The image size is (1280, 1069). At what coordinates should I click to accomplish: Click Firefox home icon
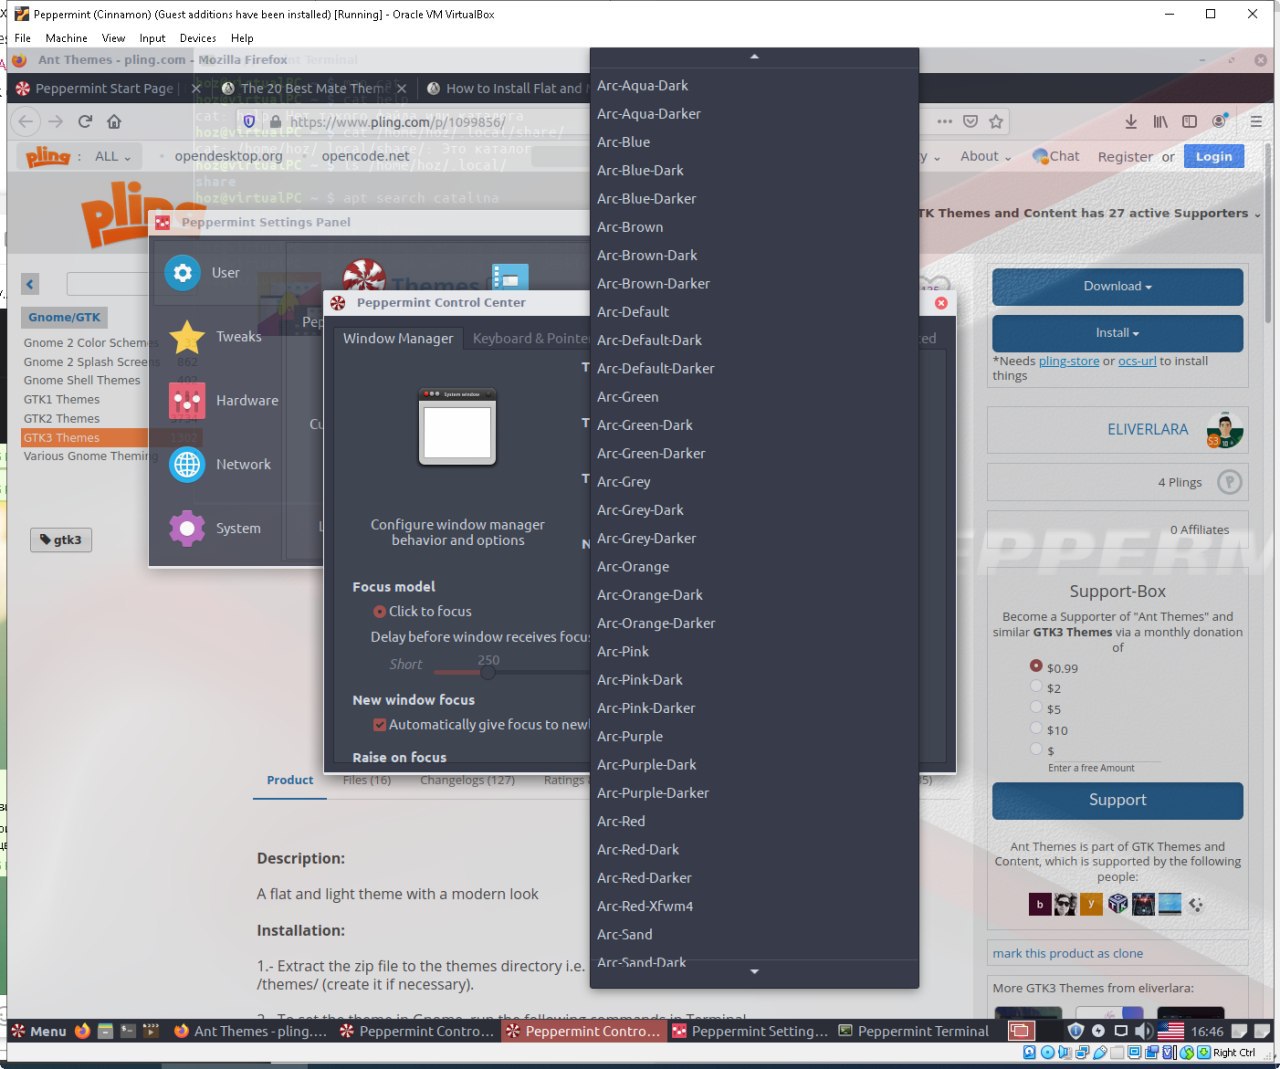click(x=114, y=121)
